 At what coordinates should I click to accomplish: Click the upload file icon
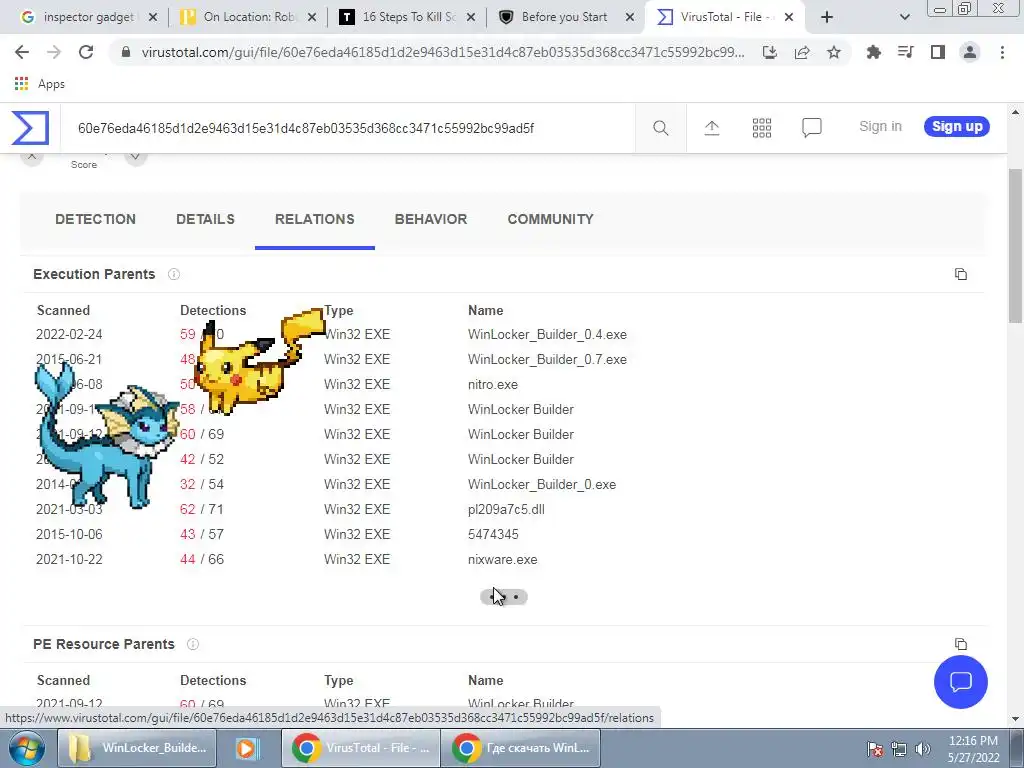[x=711, y=128]
